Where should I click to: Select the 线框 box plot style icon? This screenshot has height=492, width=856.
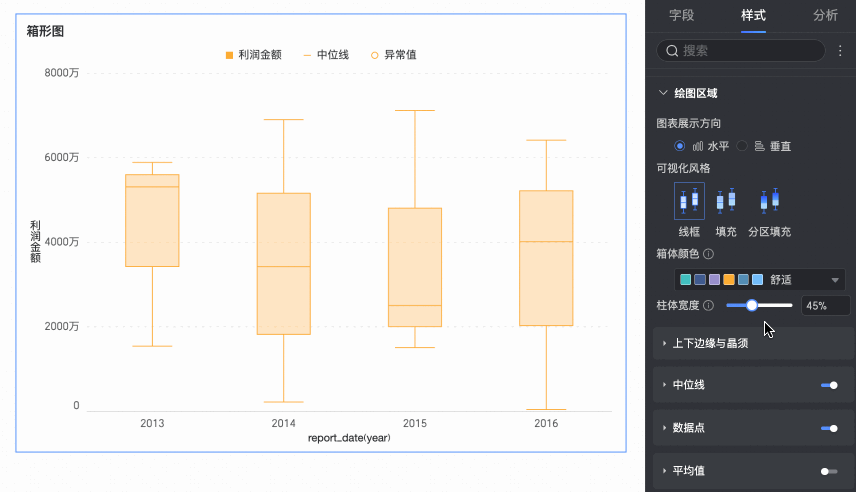[689, 201]
